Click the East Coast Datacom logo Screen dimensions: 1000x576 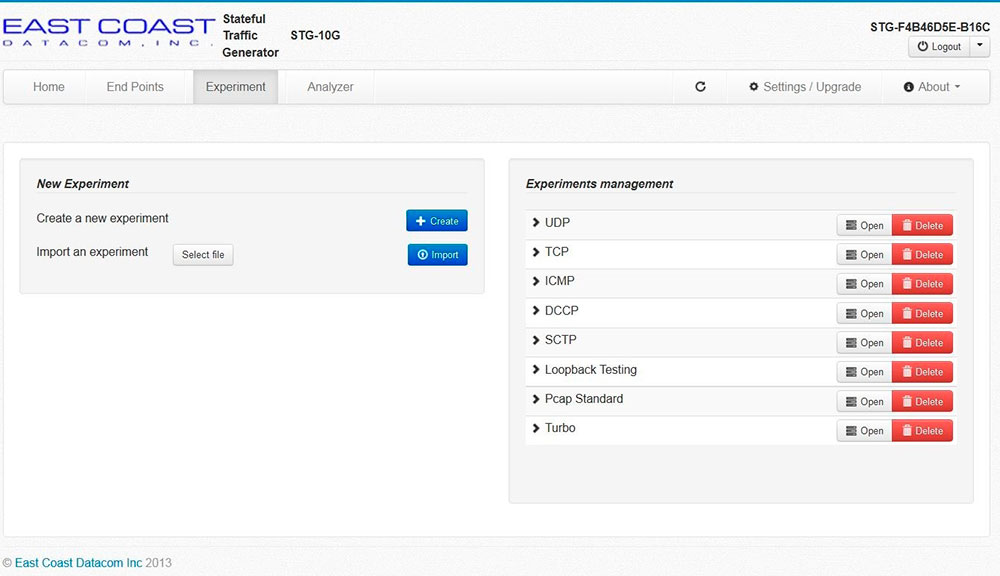coord(108,33)
